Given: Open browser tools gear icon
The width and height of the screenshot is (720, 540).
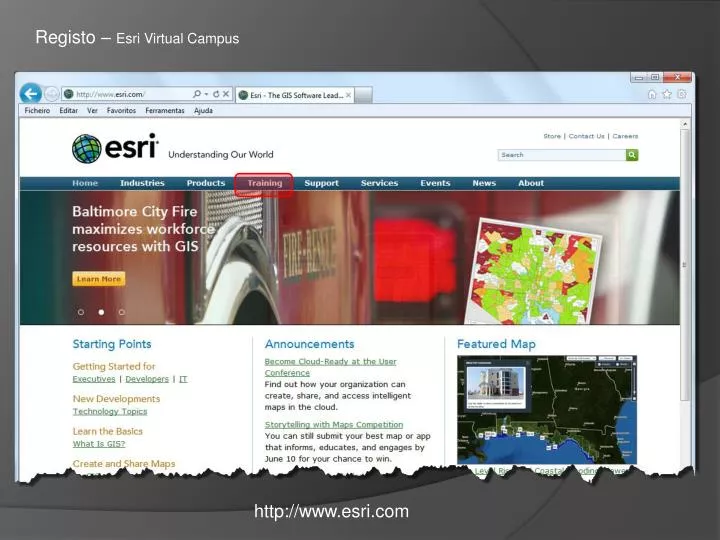Looking at the screenshot, I should pos(682,94).
